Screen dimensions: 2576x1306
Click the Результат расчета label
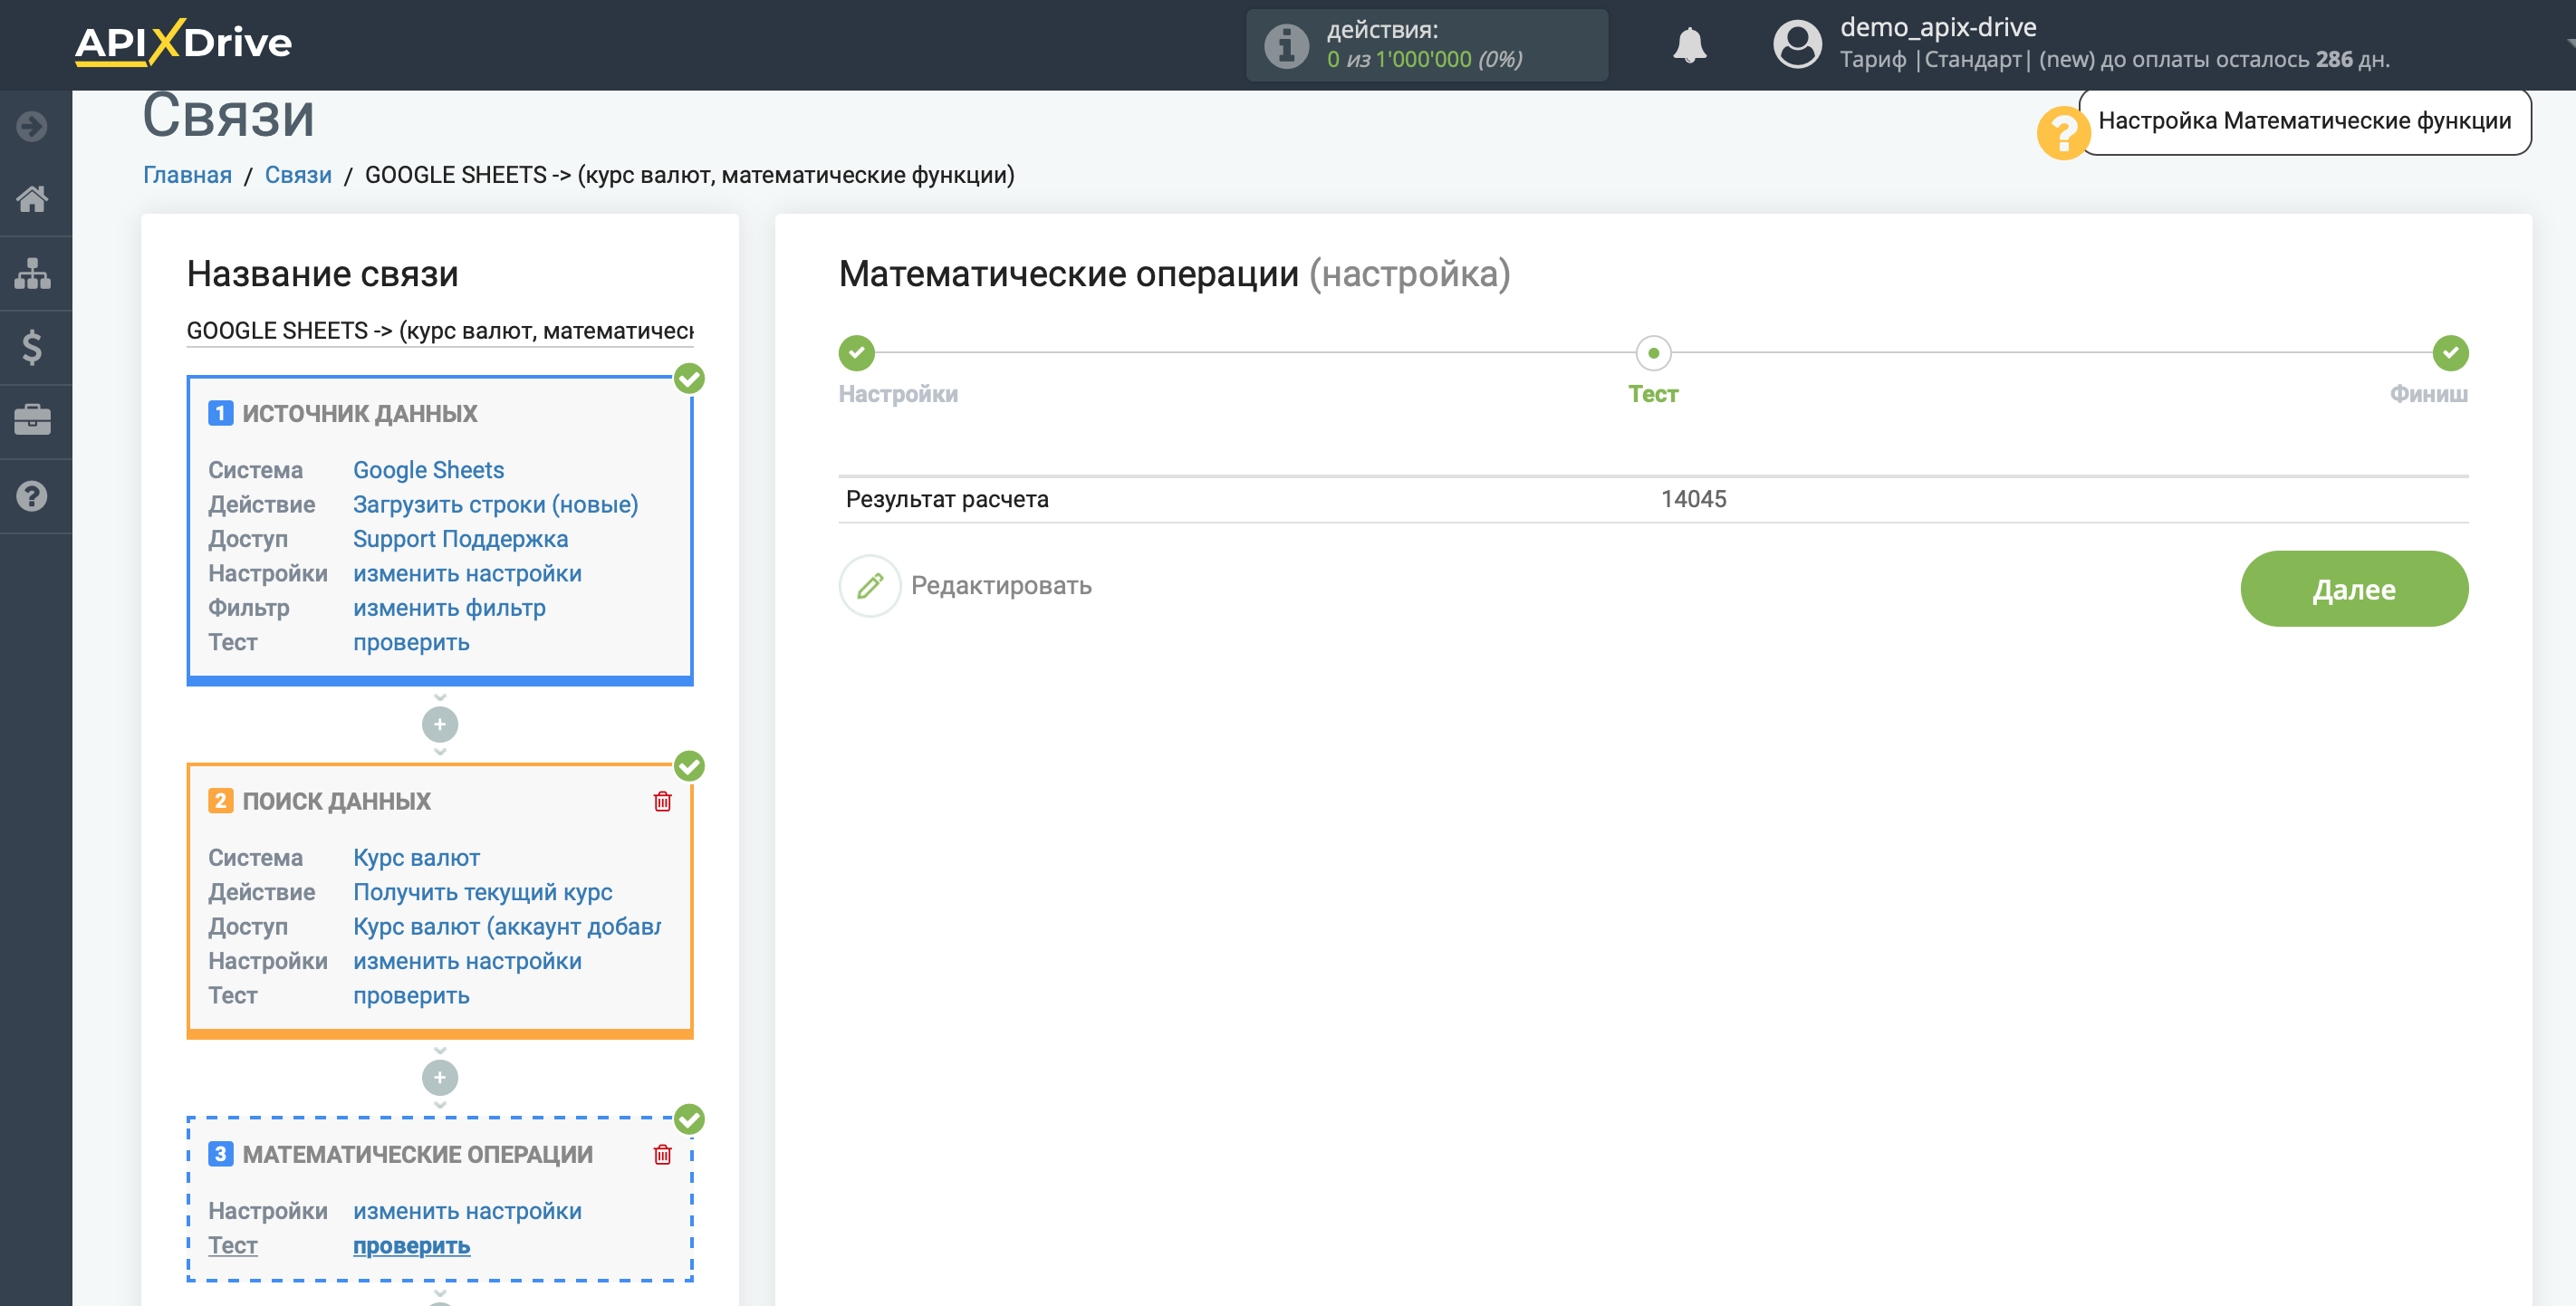tap(947, 499)
